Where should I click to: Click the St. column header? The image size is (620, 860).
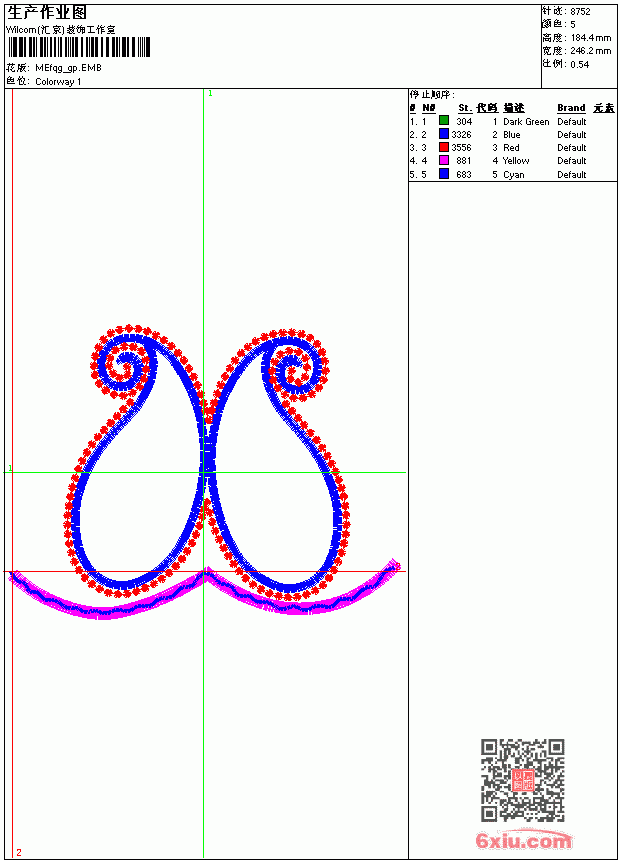[x=465, y=108]
